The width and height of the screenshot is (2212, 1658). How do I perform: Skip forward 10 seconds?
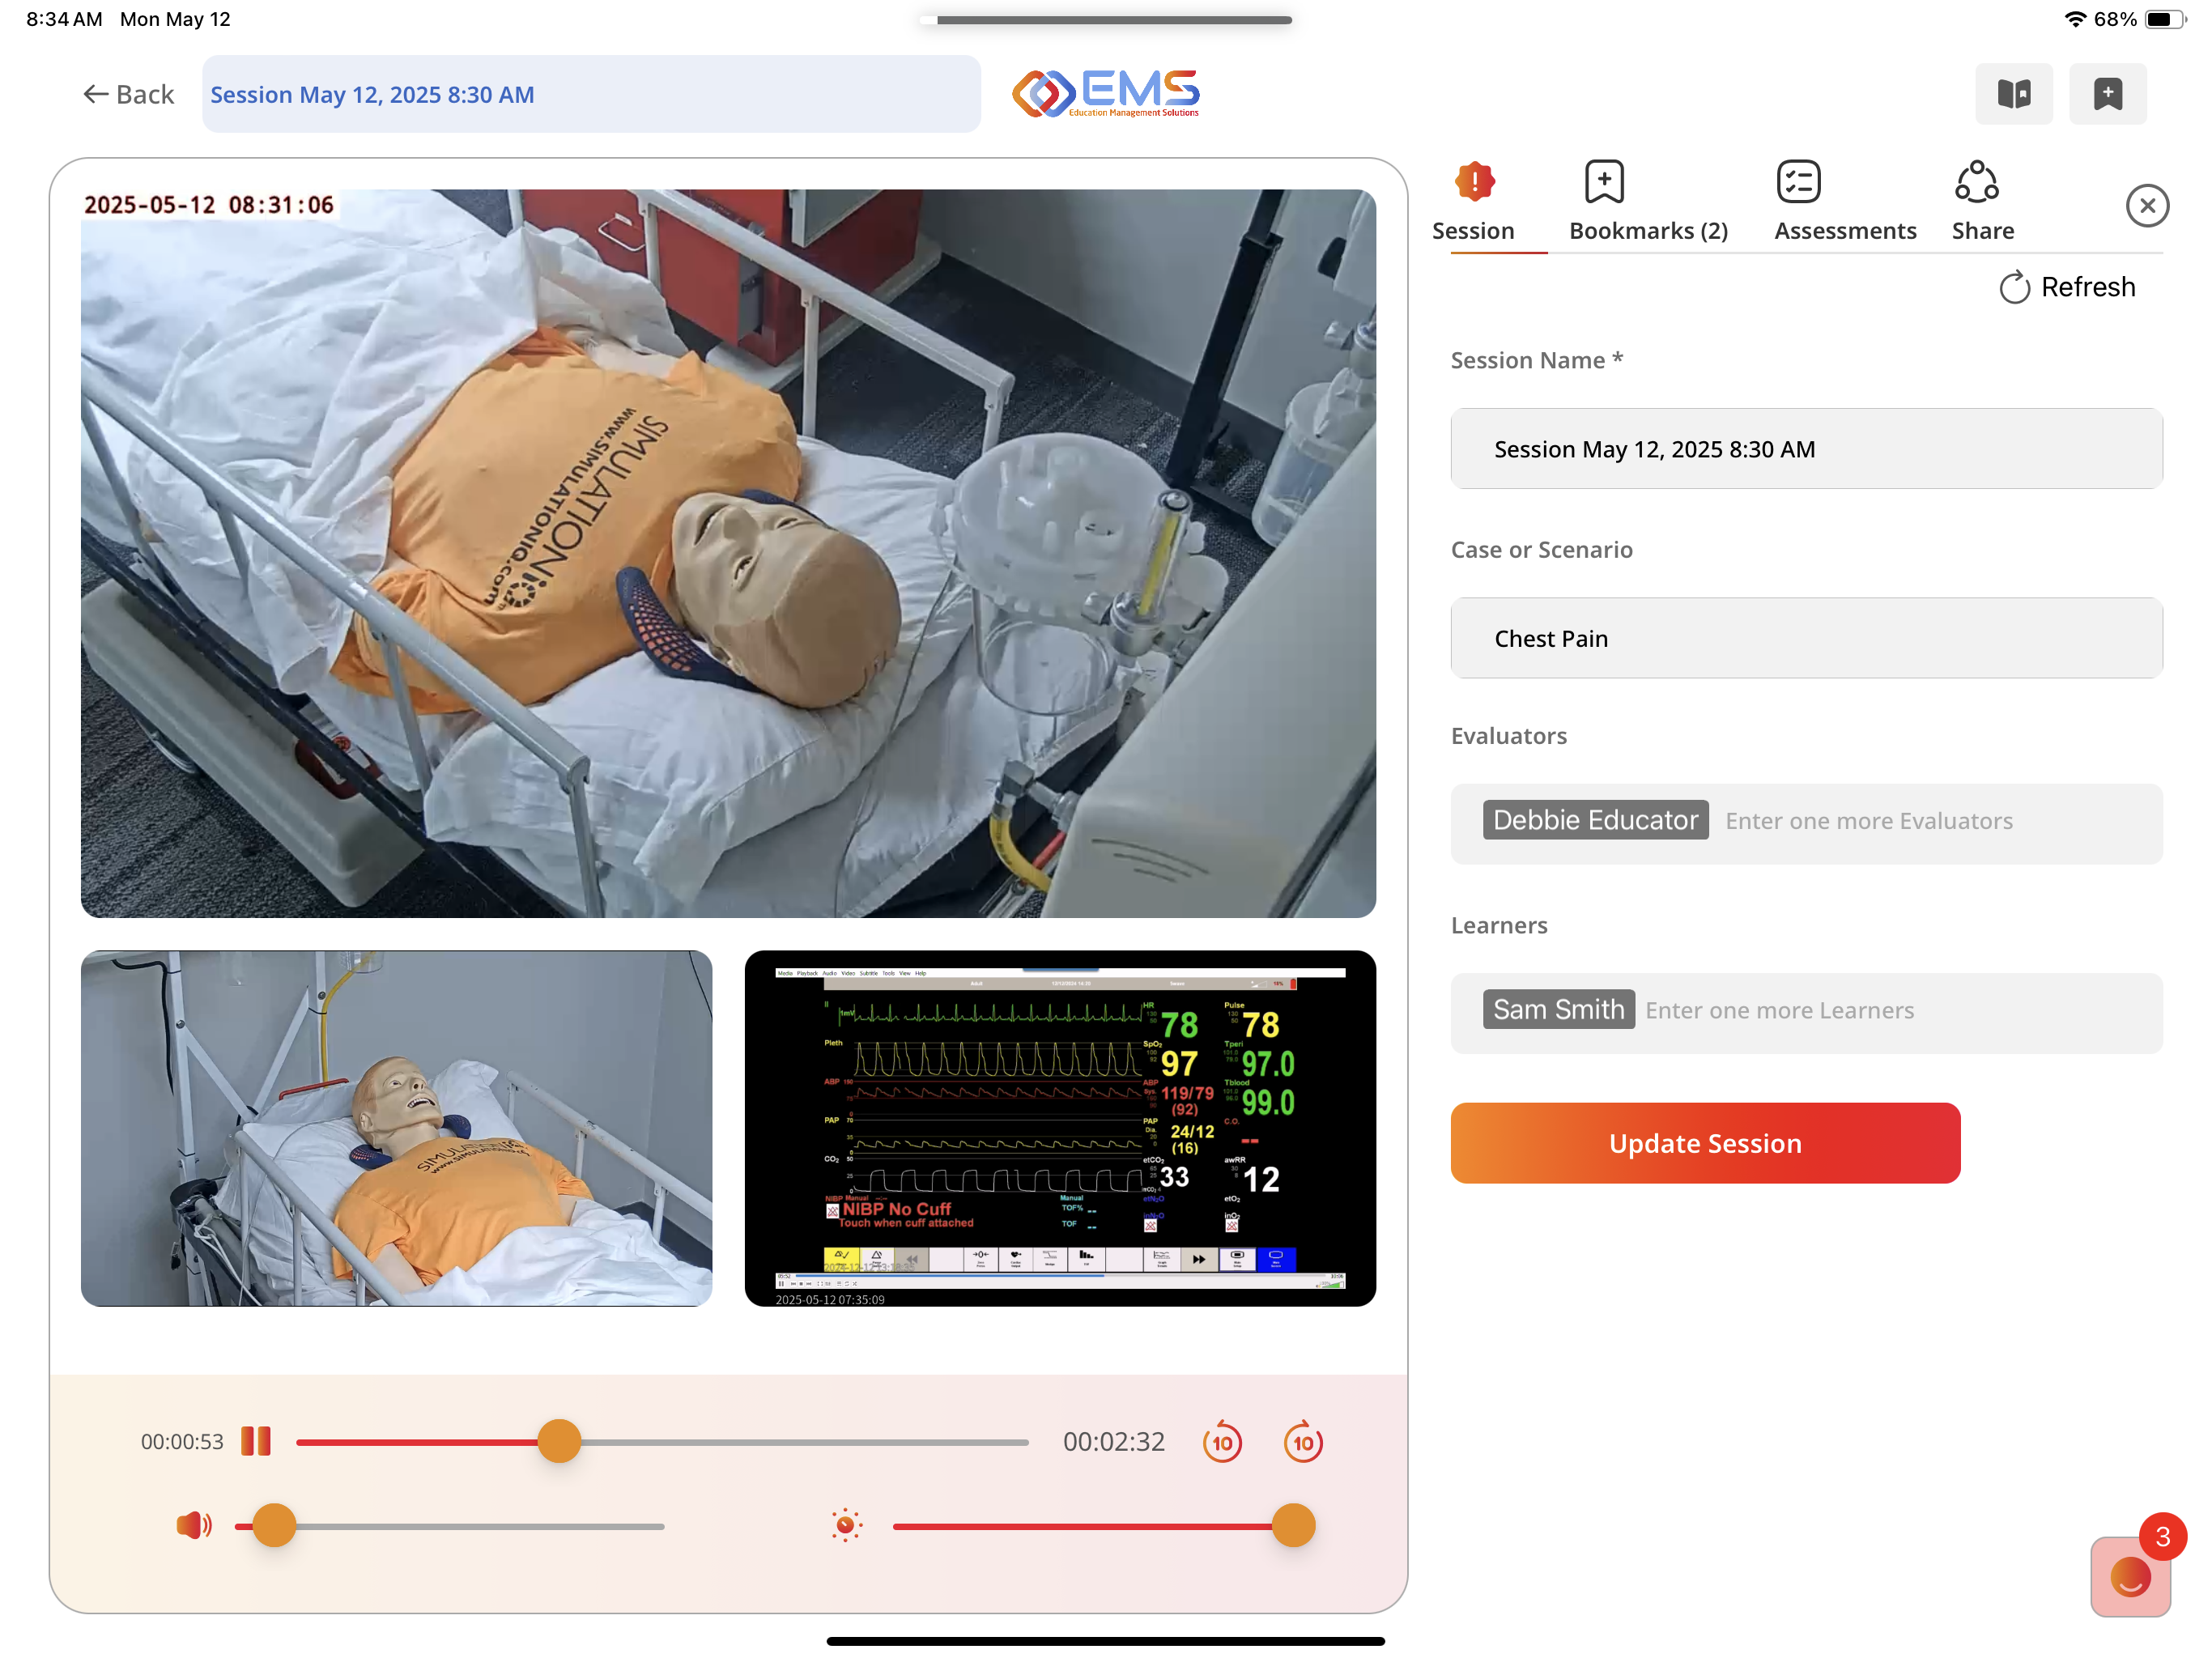coord(1302,1442)
